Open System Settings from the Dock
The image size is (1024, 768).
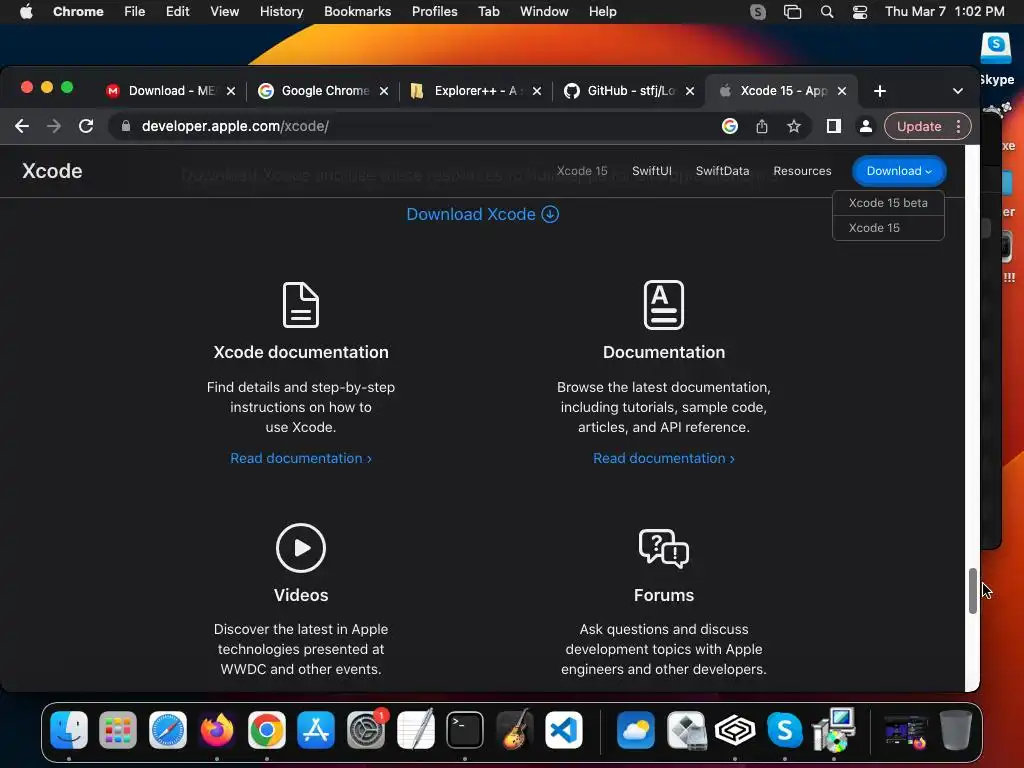pyautogui.click(x=366, y=729)
